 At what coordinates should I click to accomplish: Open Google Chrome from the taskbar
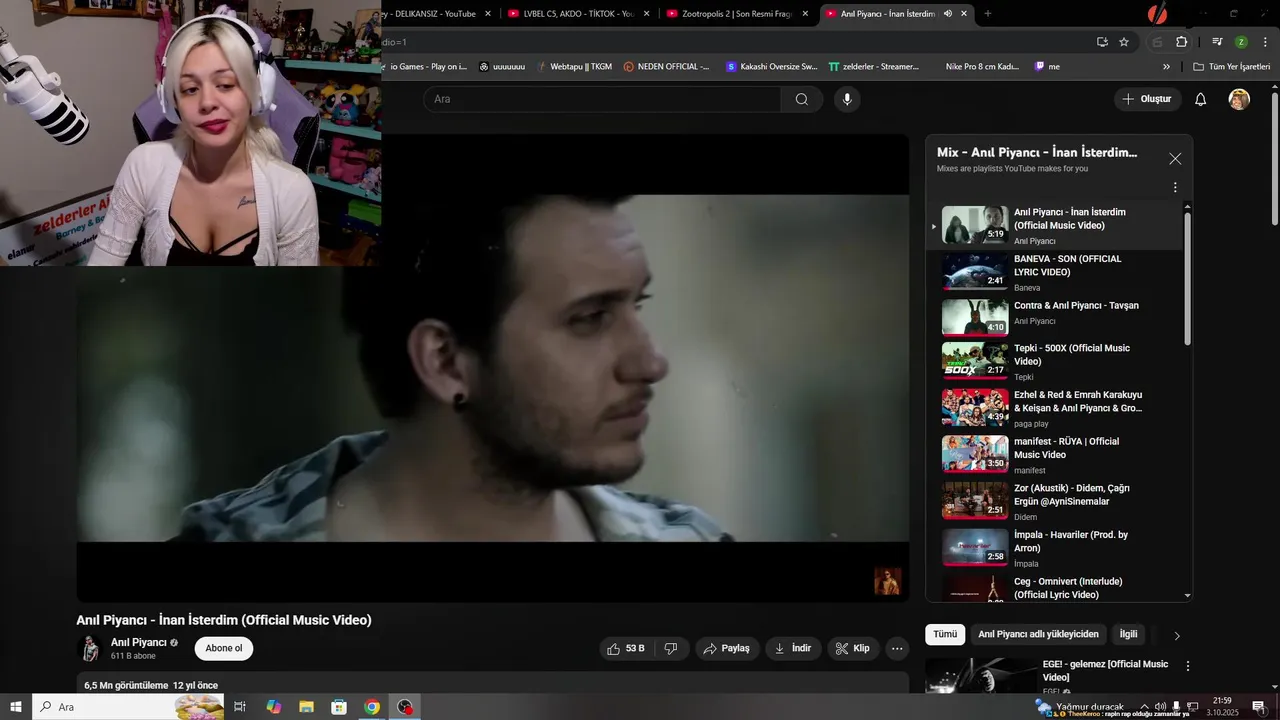click(x=372, y=707)
